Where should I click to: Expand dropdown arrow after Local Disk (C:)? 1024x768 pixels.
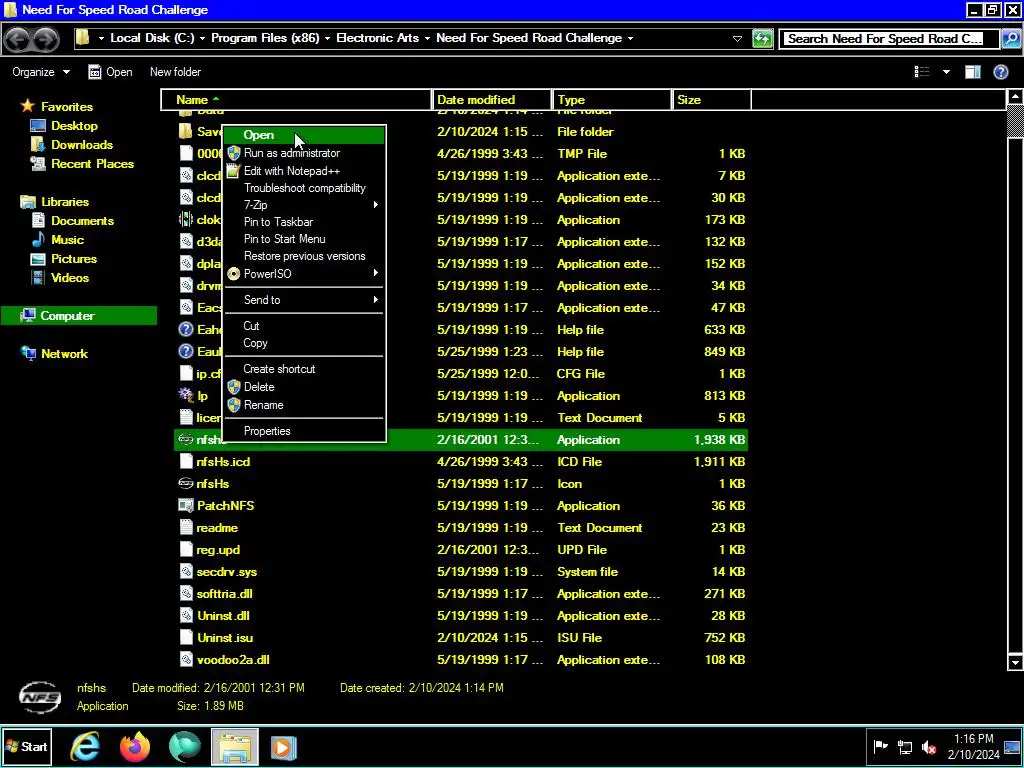point(202,39)
